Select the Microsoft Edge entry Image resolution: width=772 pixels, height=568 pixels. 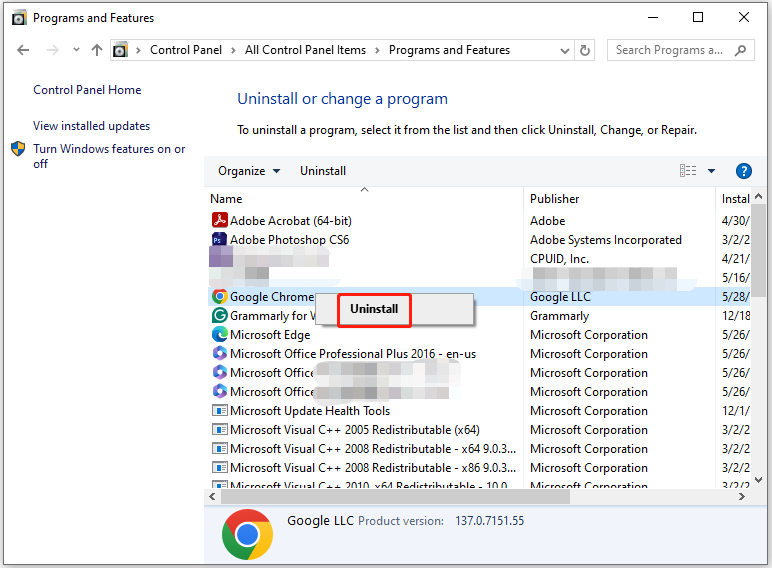pyautogui.click(x=477, y=335)
